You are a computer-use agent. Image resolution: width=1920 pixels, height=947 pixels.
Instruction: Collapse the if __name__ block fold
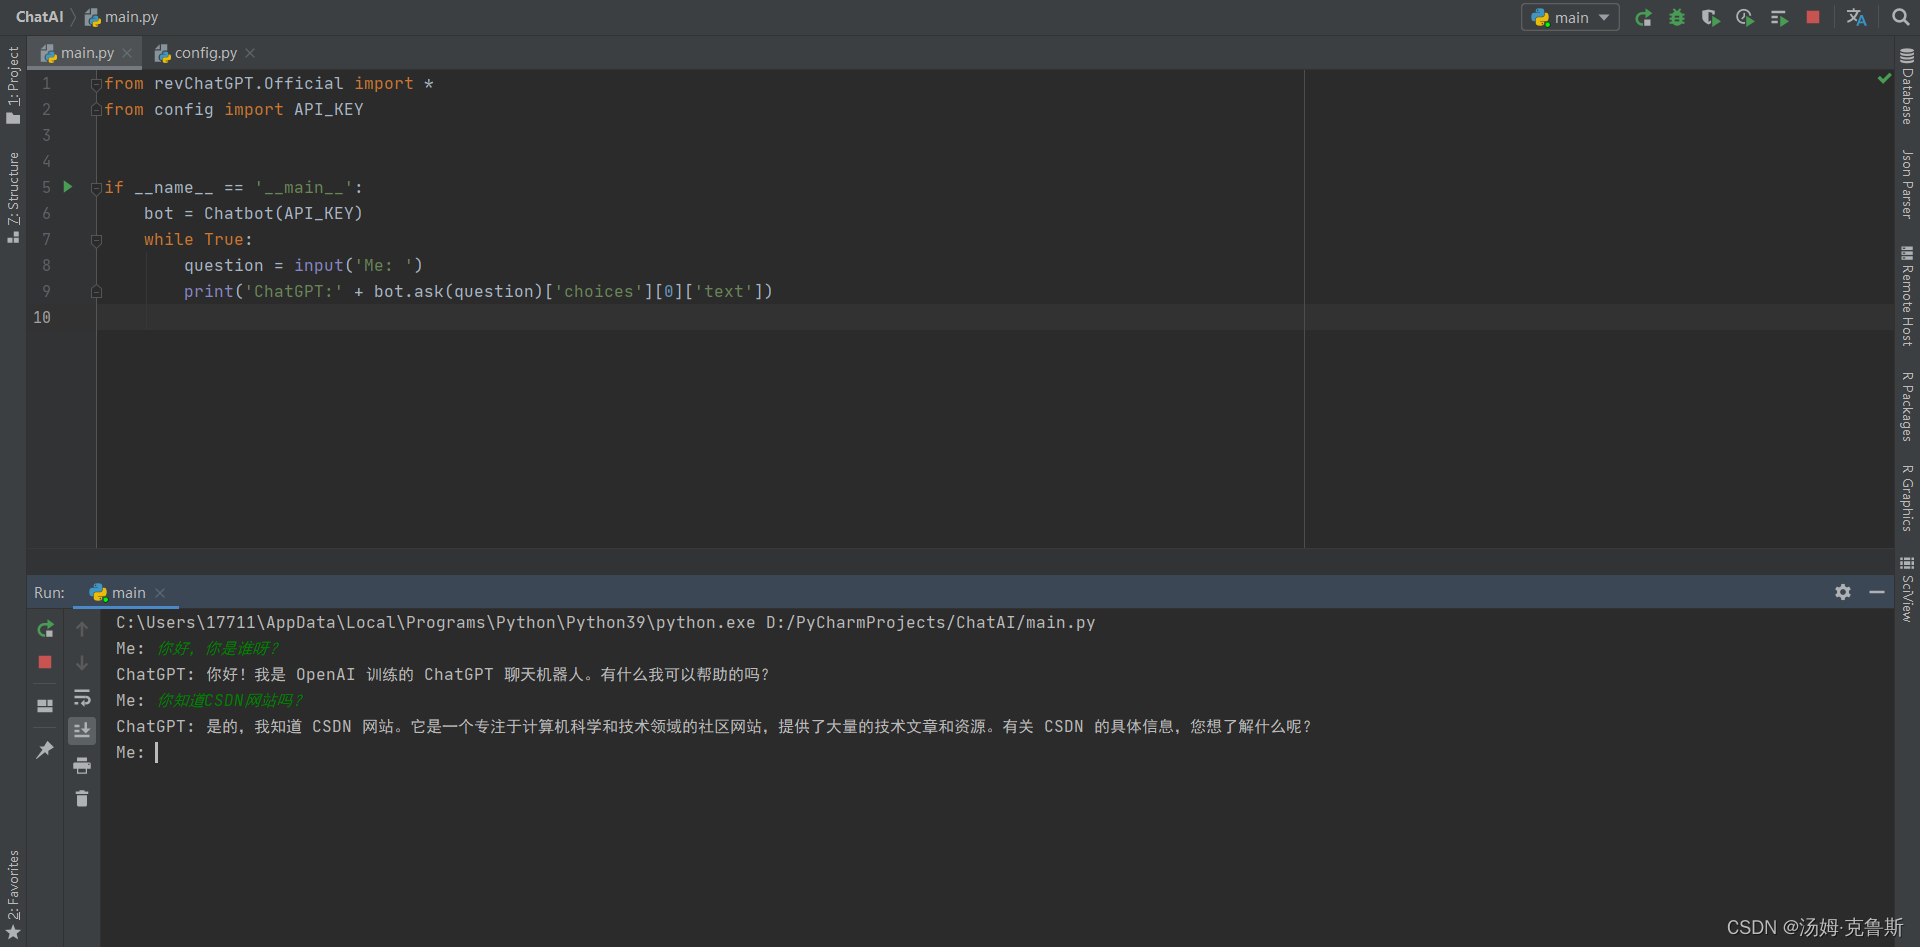[96, 188]
